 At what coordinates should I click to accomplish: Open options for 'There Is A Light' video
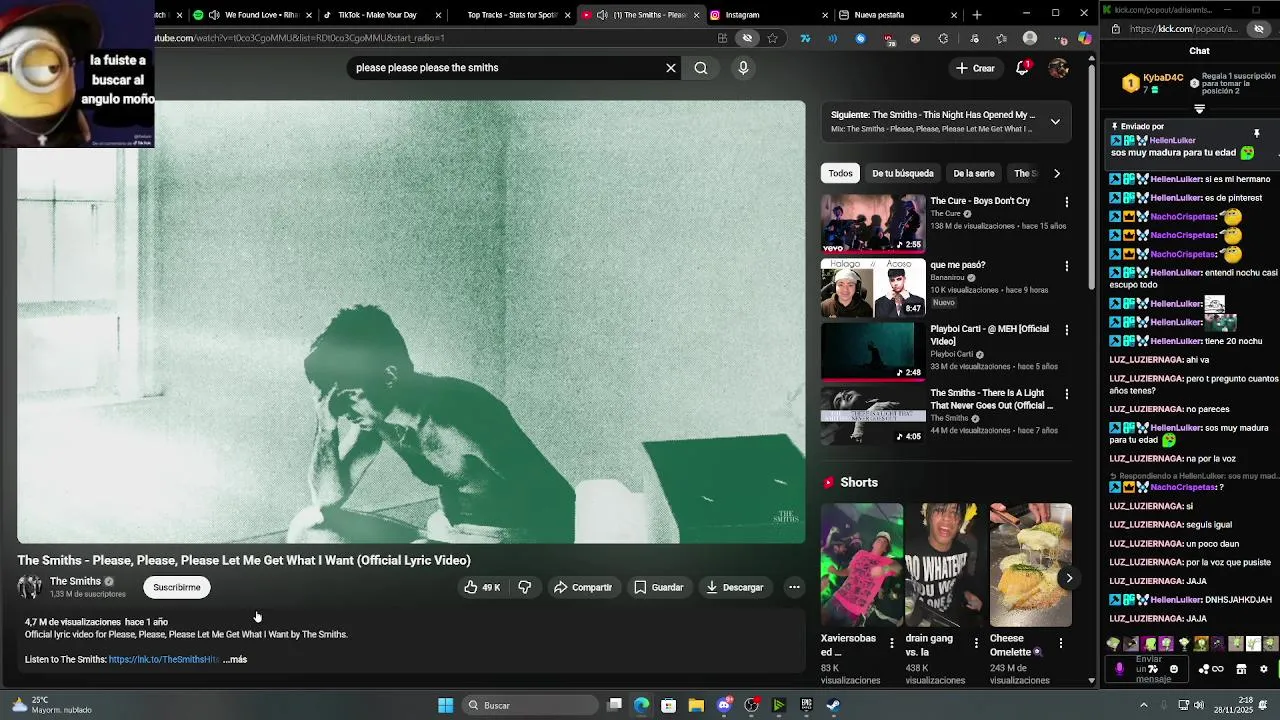(x=1066, y=394)
